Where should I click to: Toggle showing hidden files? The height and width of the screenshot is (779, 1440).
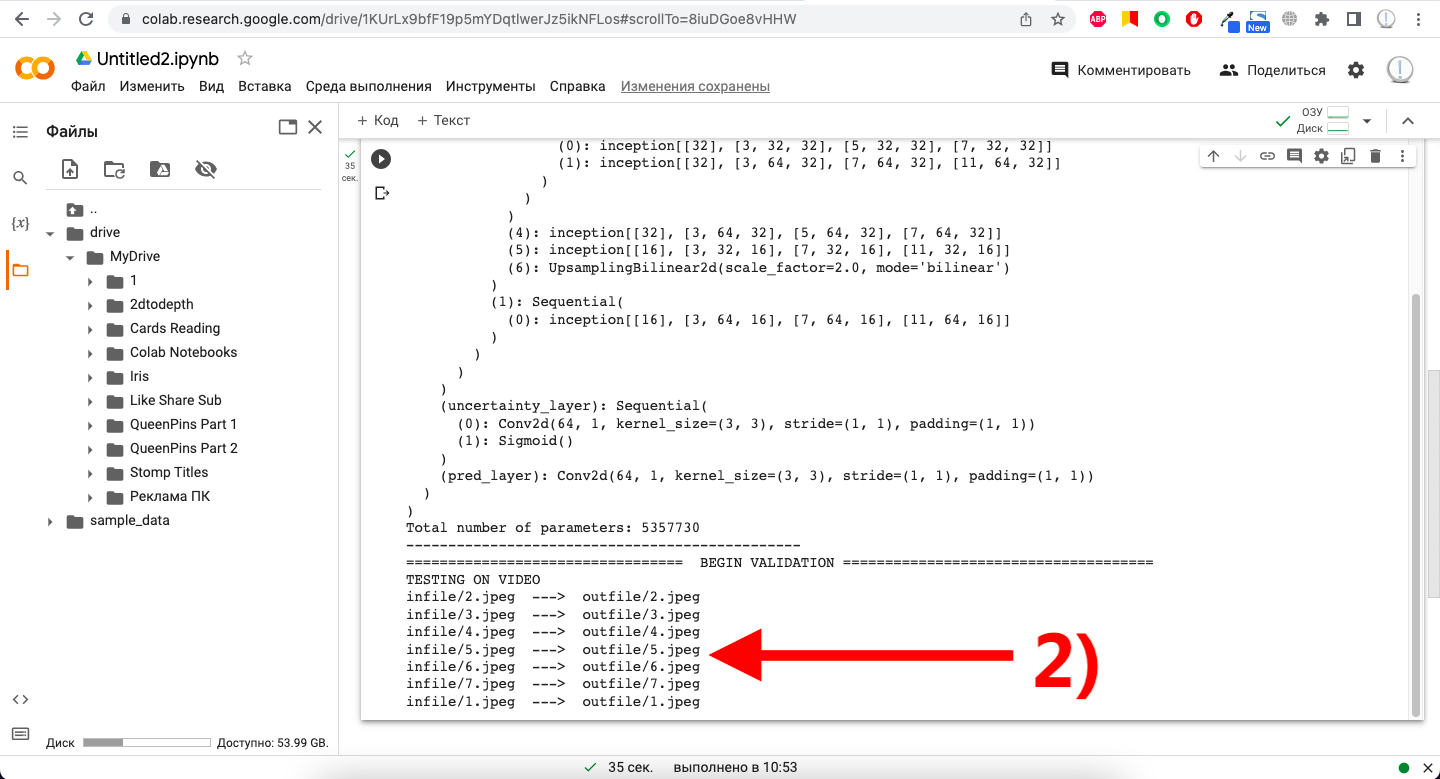tap(206, 170)
